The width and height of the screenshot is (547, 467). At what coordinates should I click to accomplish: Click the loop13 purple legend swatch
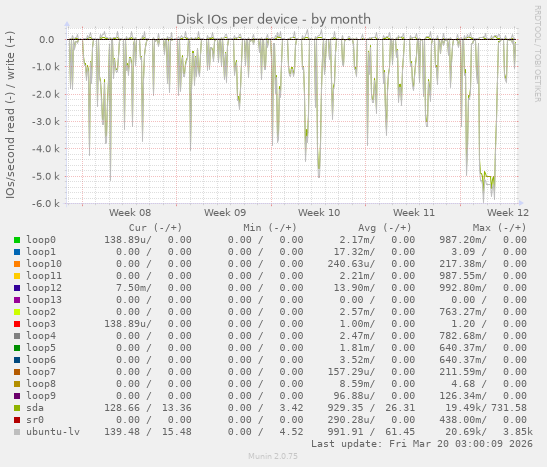pyautogui.click(x=17, y=300)
